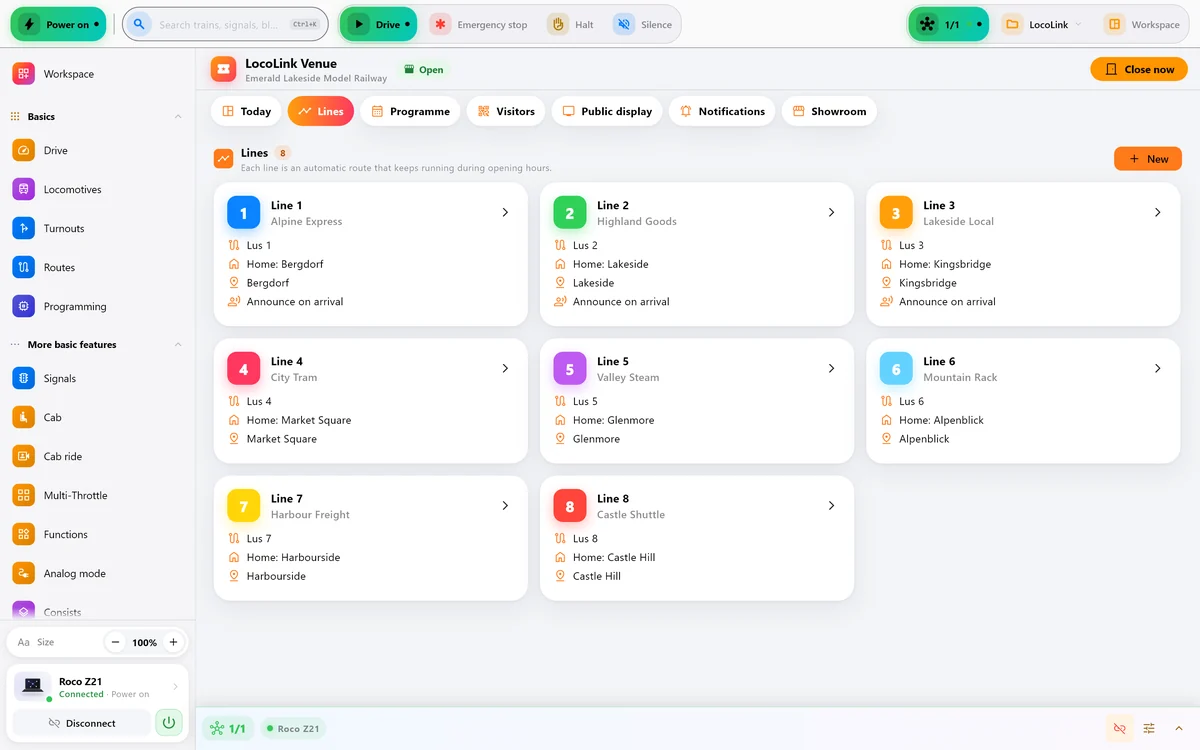Open the status bar sliders settings icon
This screenshot has width=1200, height=750.
(1149, 728)
